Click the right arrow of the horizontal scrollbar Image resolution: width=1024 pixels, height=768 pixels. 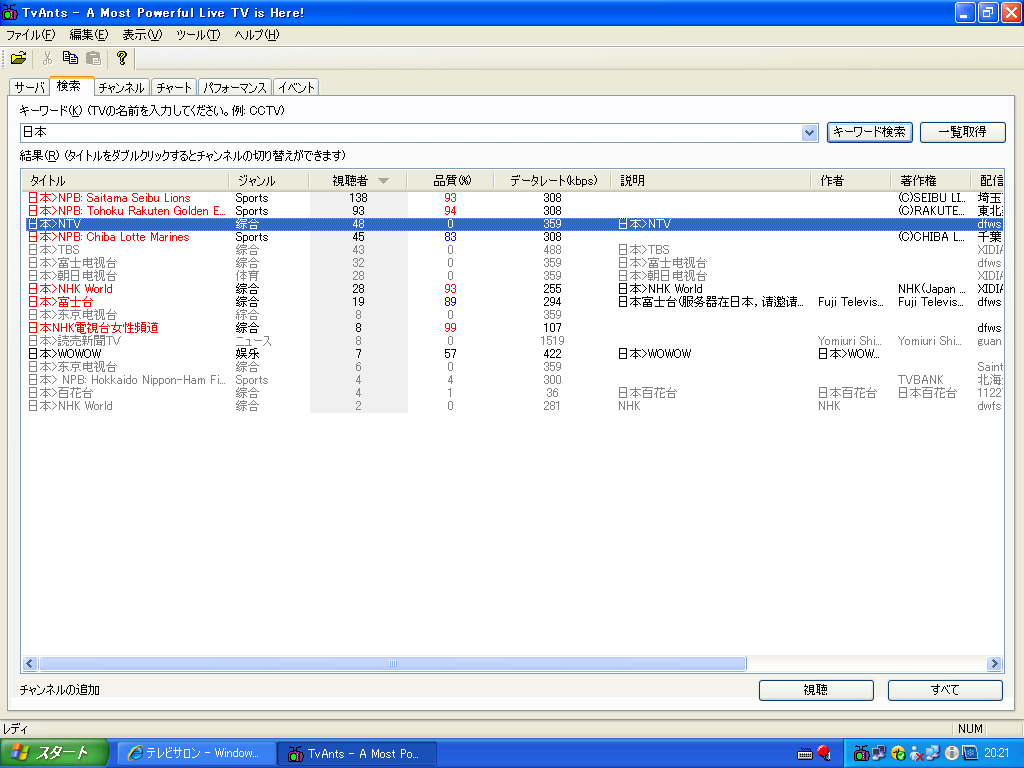pos(994,664)
